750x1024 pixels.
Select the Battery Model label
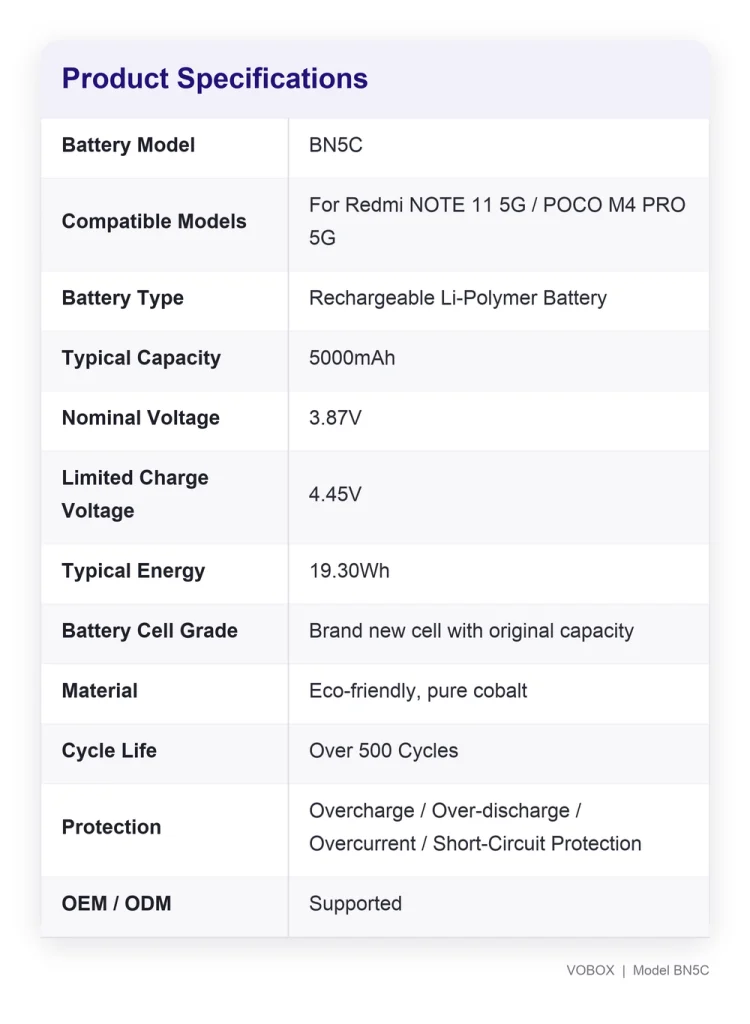click(128, 145)
